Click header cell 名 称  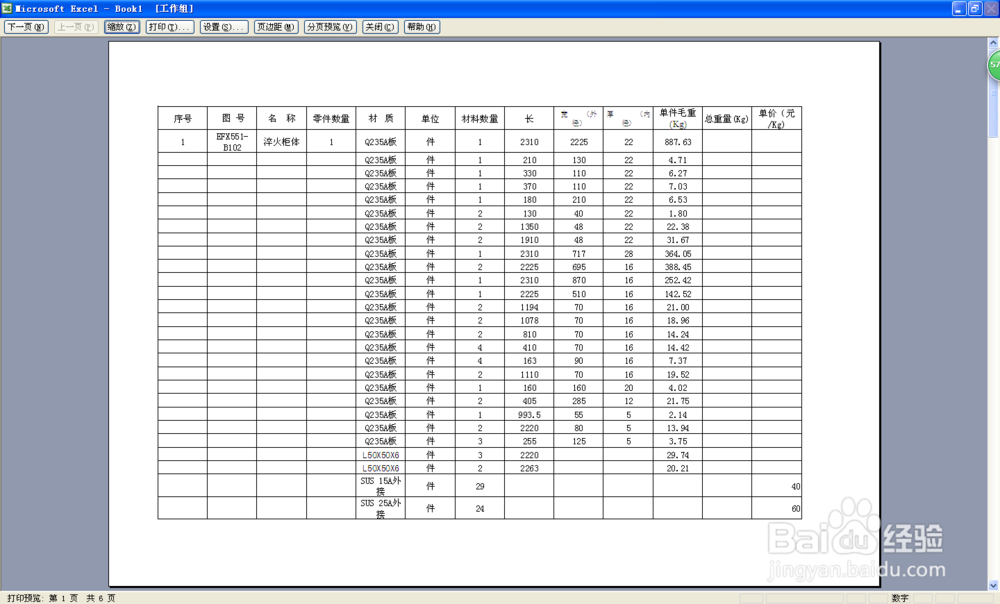(x=281, y=119)
